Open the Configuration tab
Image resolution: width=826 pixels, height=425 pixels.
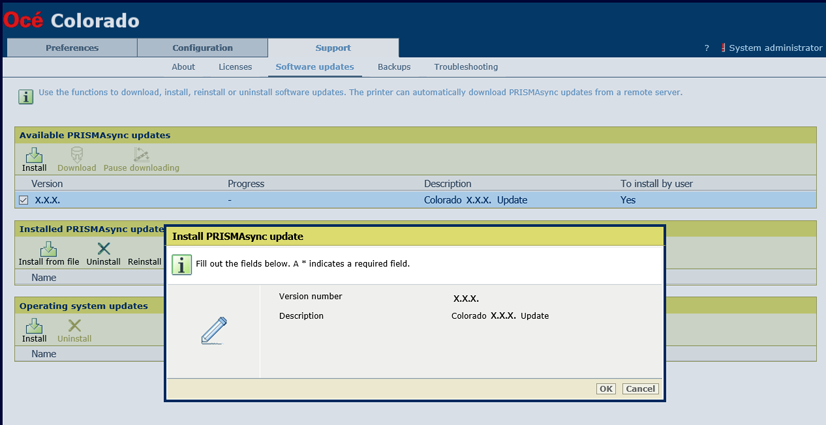click(x=202, y=47)
